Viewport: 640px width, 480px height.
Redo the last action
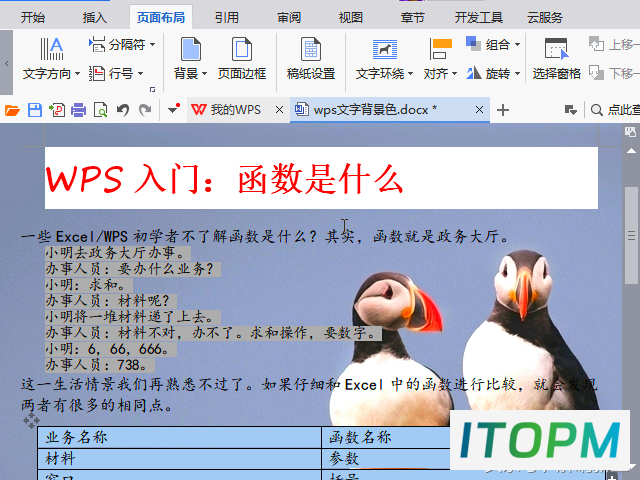(x=145, y=110)
